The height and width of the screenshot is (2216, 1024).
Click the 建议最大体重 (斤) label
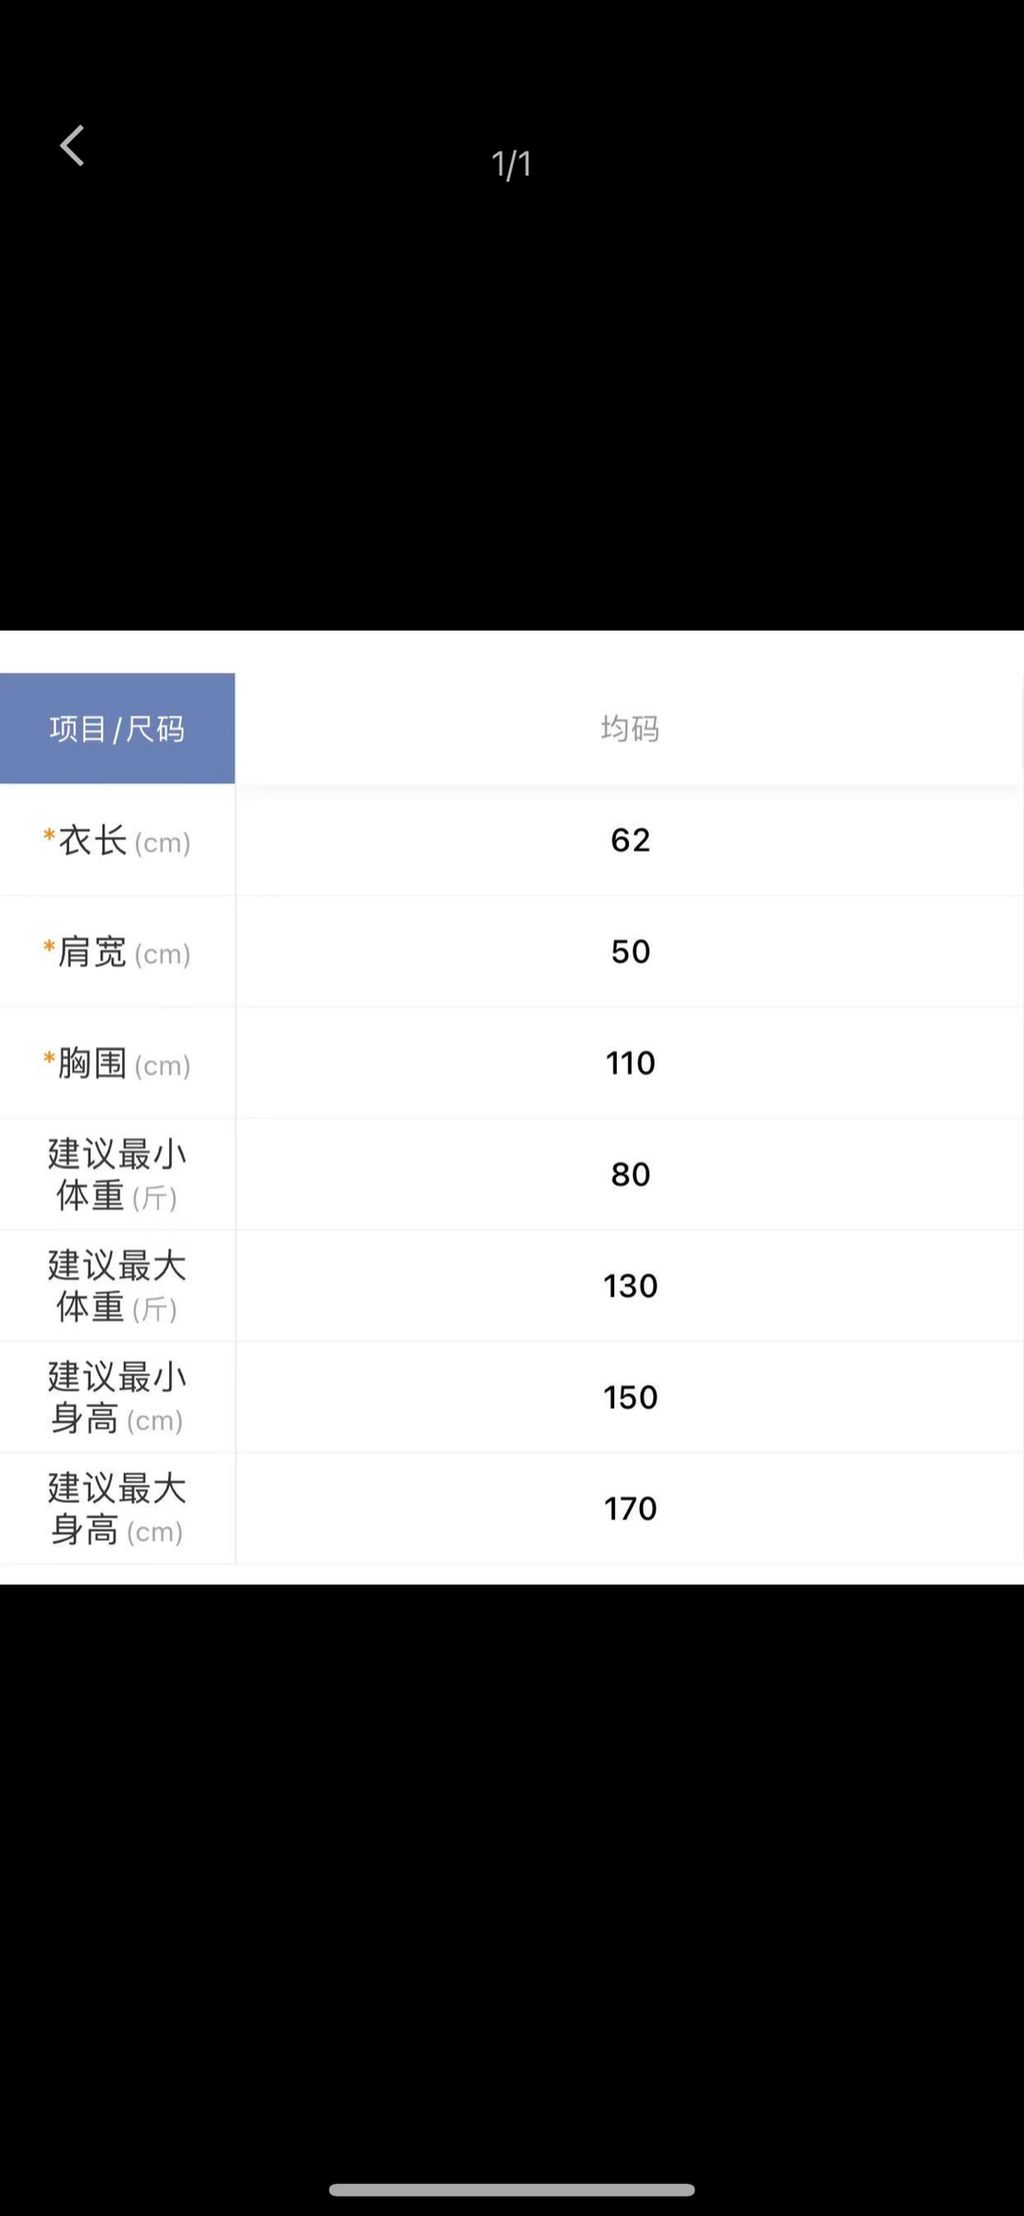[117, 1286]
